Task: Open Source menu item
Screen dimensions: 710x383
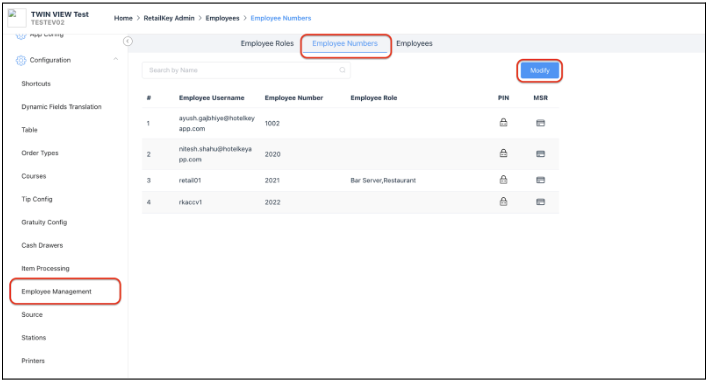Action: tap(32, 315)
